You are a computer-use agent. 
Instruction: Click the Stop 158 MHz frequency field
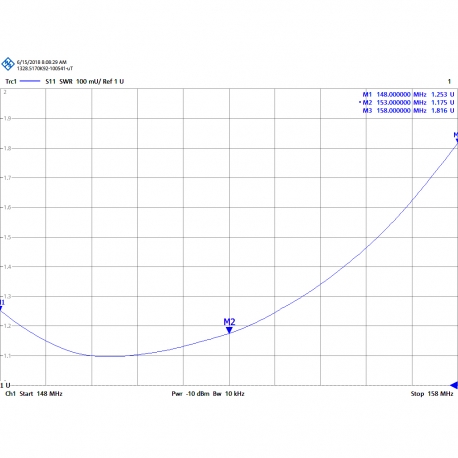pos(432,394)
